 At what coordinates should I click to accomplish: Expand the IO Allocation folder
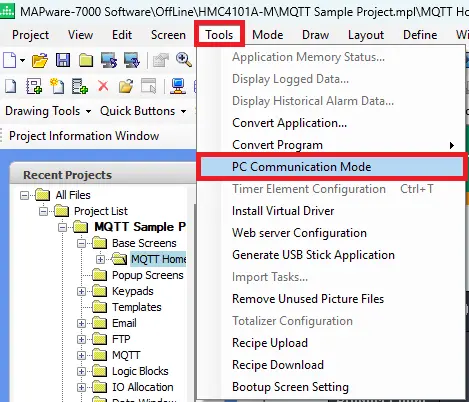[81, 387]
